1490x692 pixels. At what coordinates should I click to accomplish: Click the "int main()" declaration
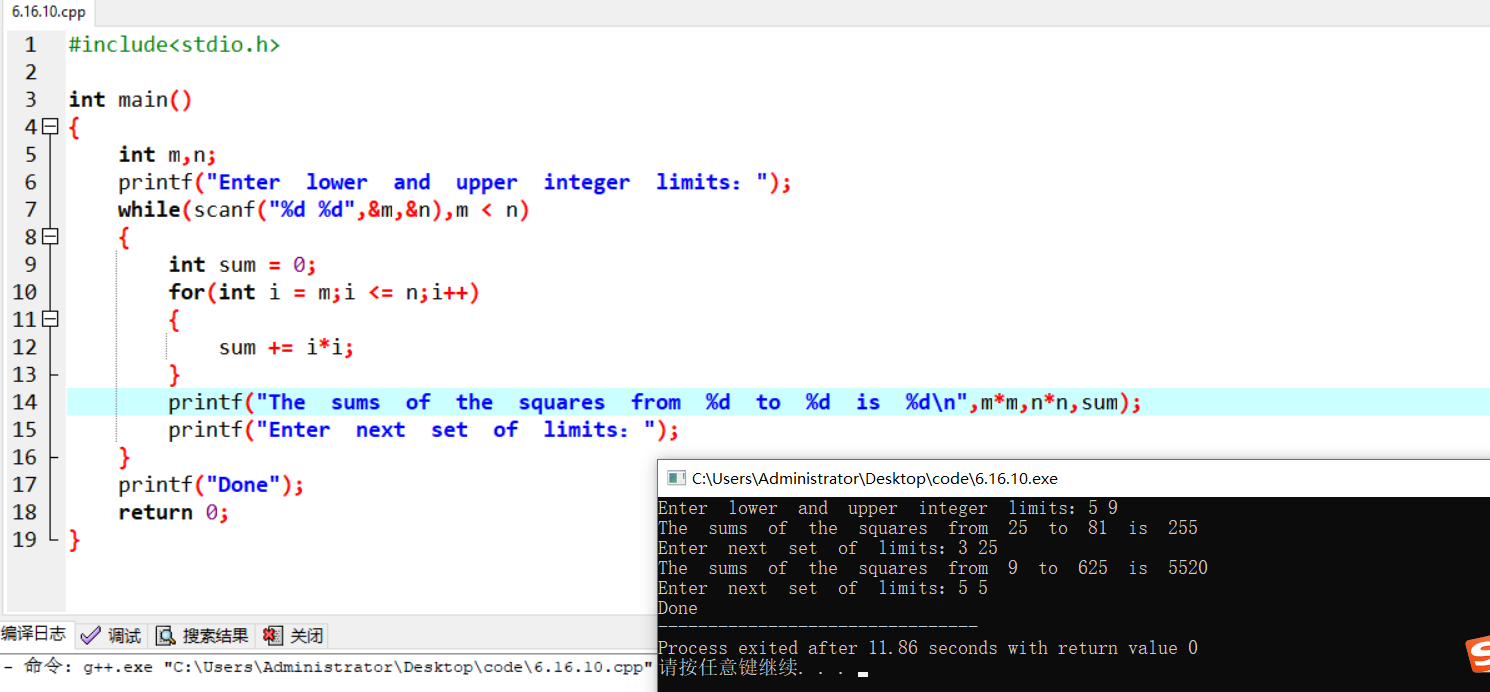(x=130, y=100)
